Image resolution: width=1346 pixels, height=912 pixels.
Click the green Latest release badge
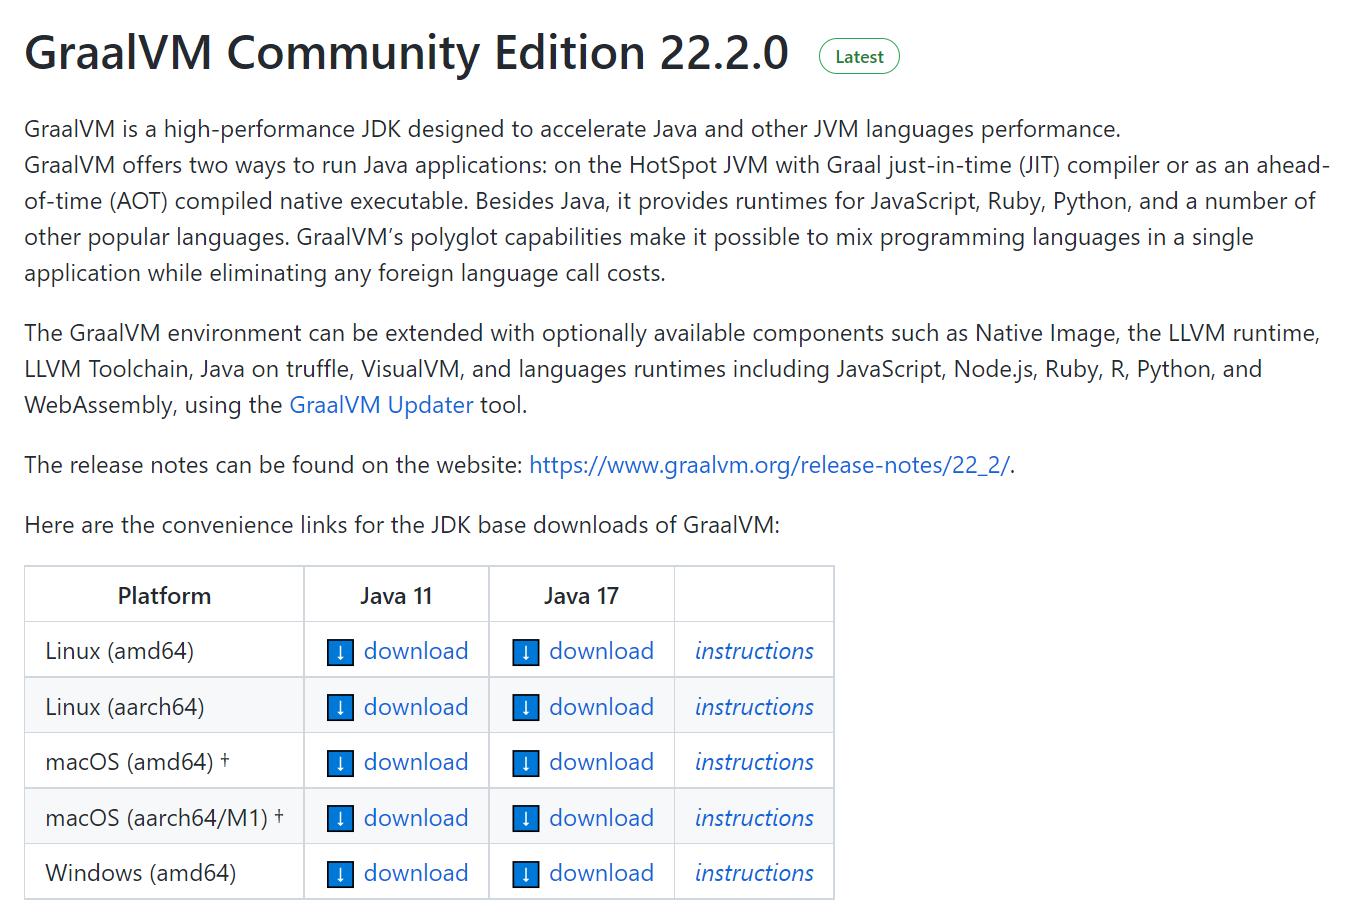click(x=859, y=57)
